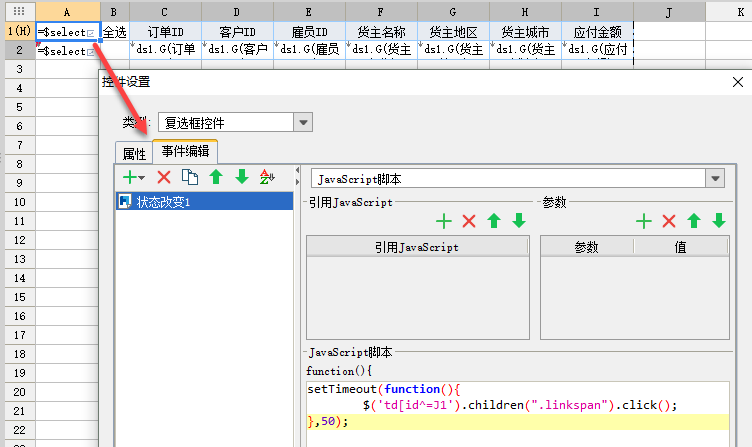Image resolution: width=752 pixels, height=447 pixels.
Task: Move parameter down in list
Action: point(719,221)
